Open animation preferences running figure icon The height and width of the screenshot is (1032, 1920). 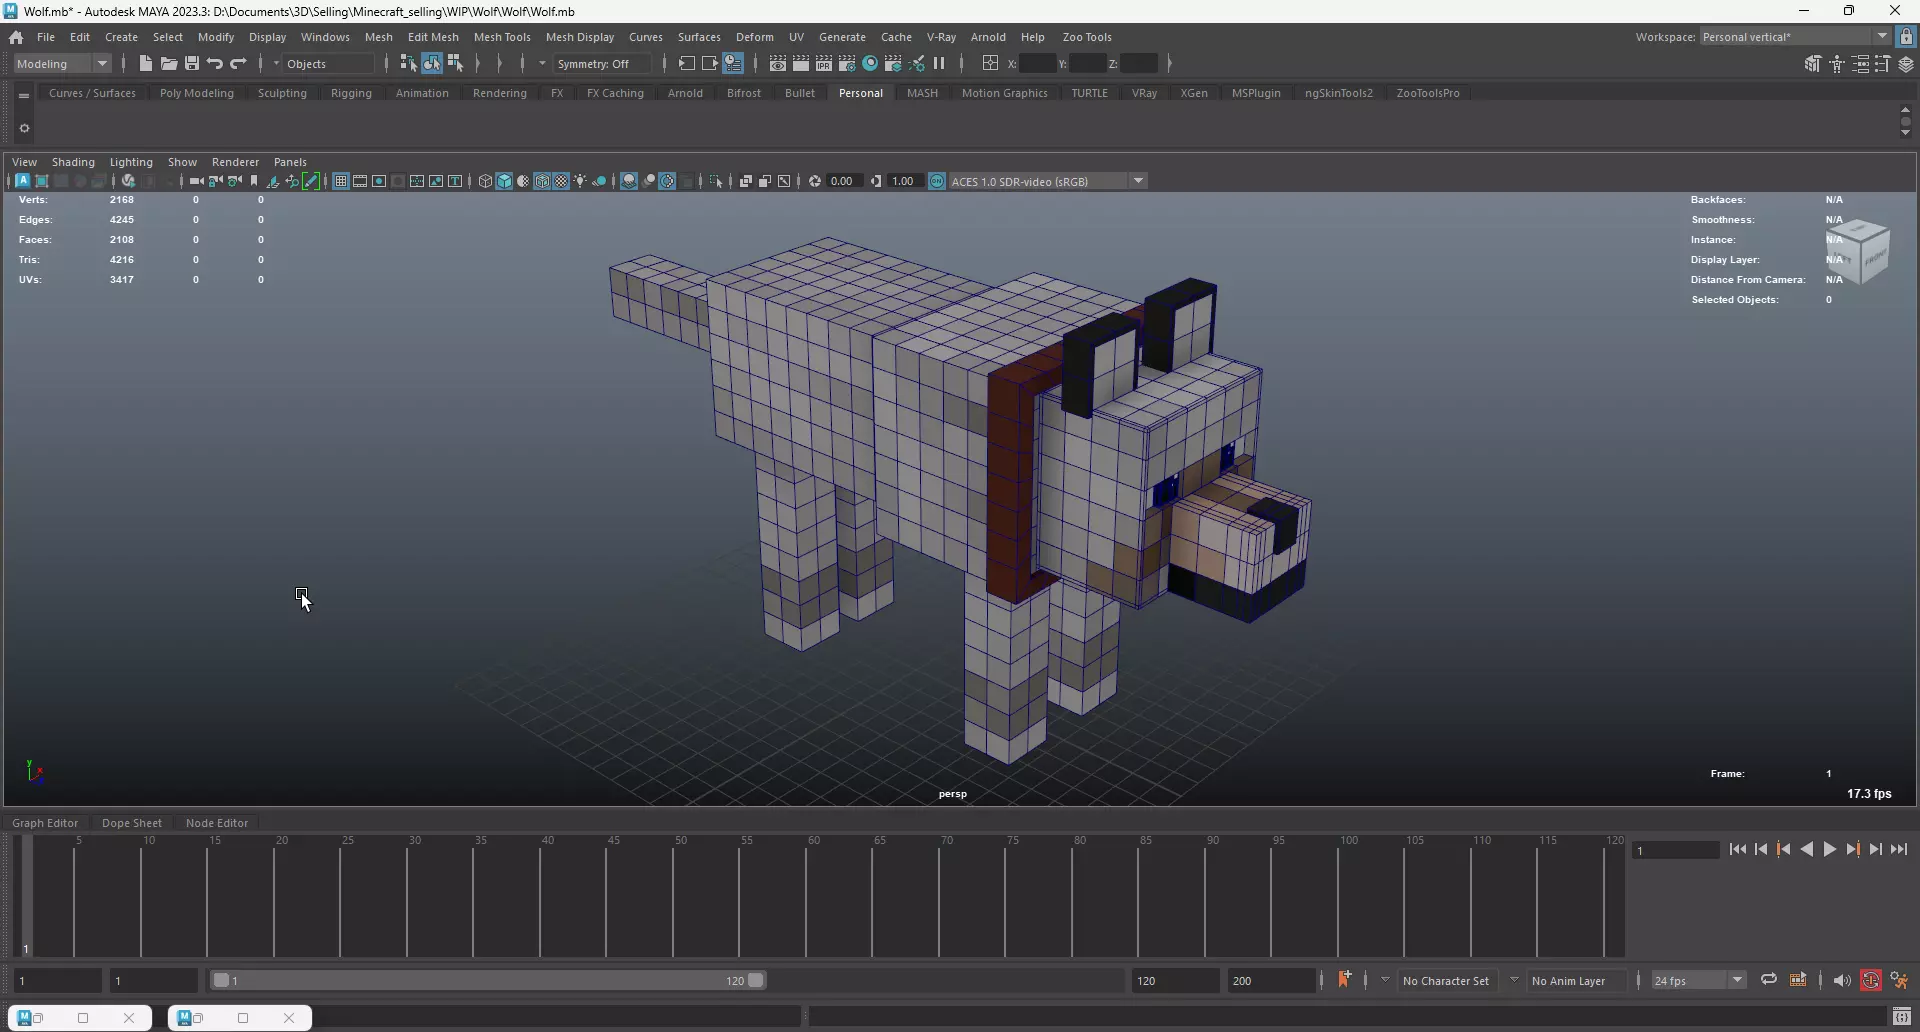click(x=1899, y=980)
